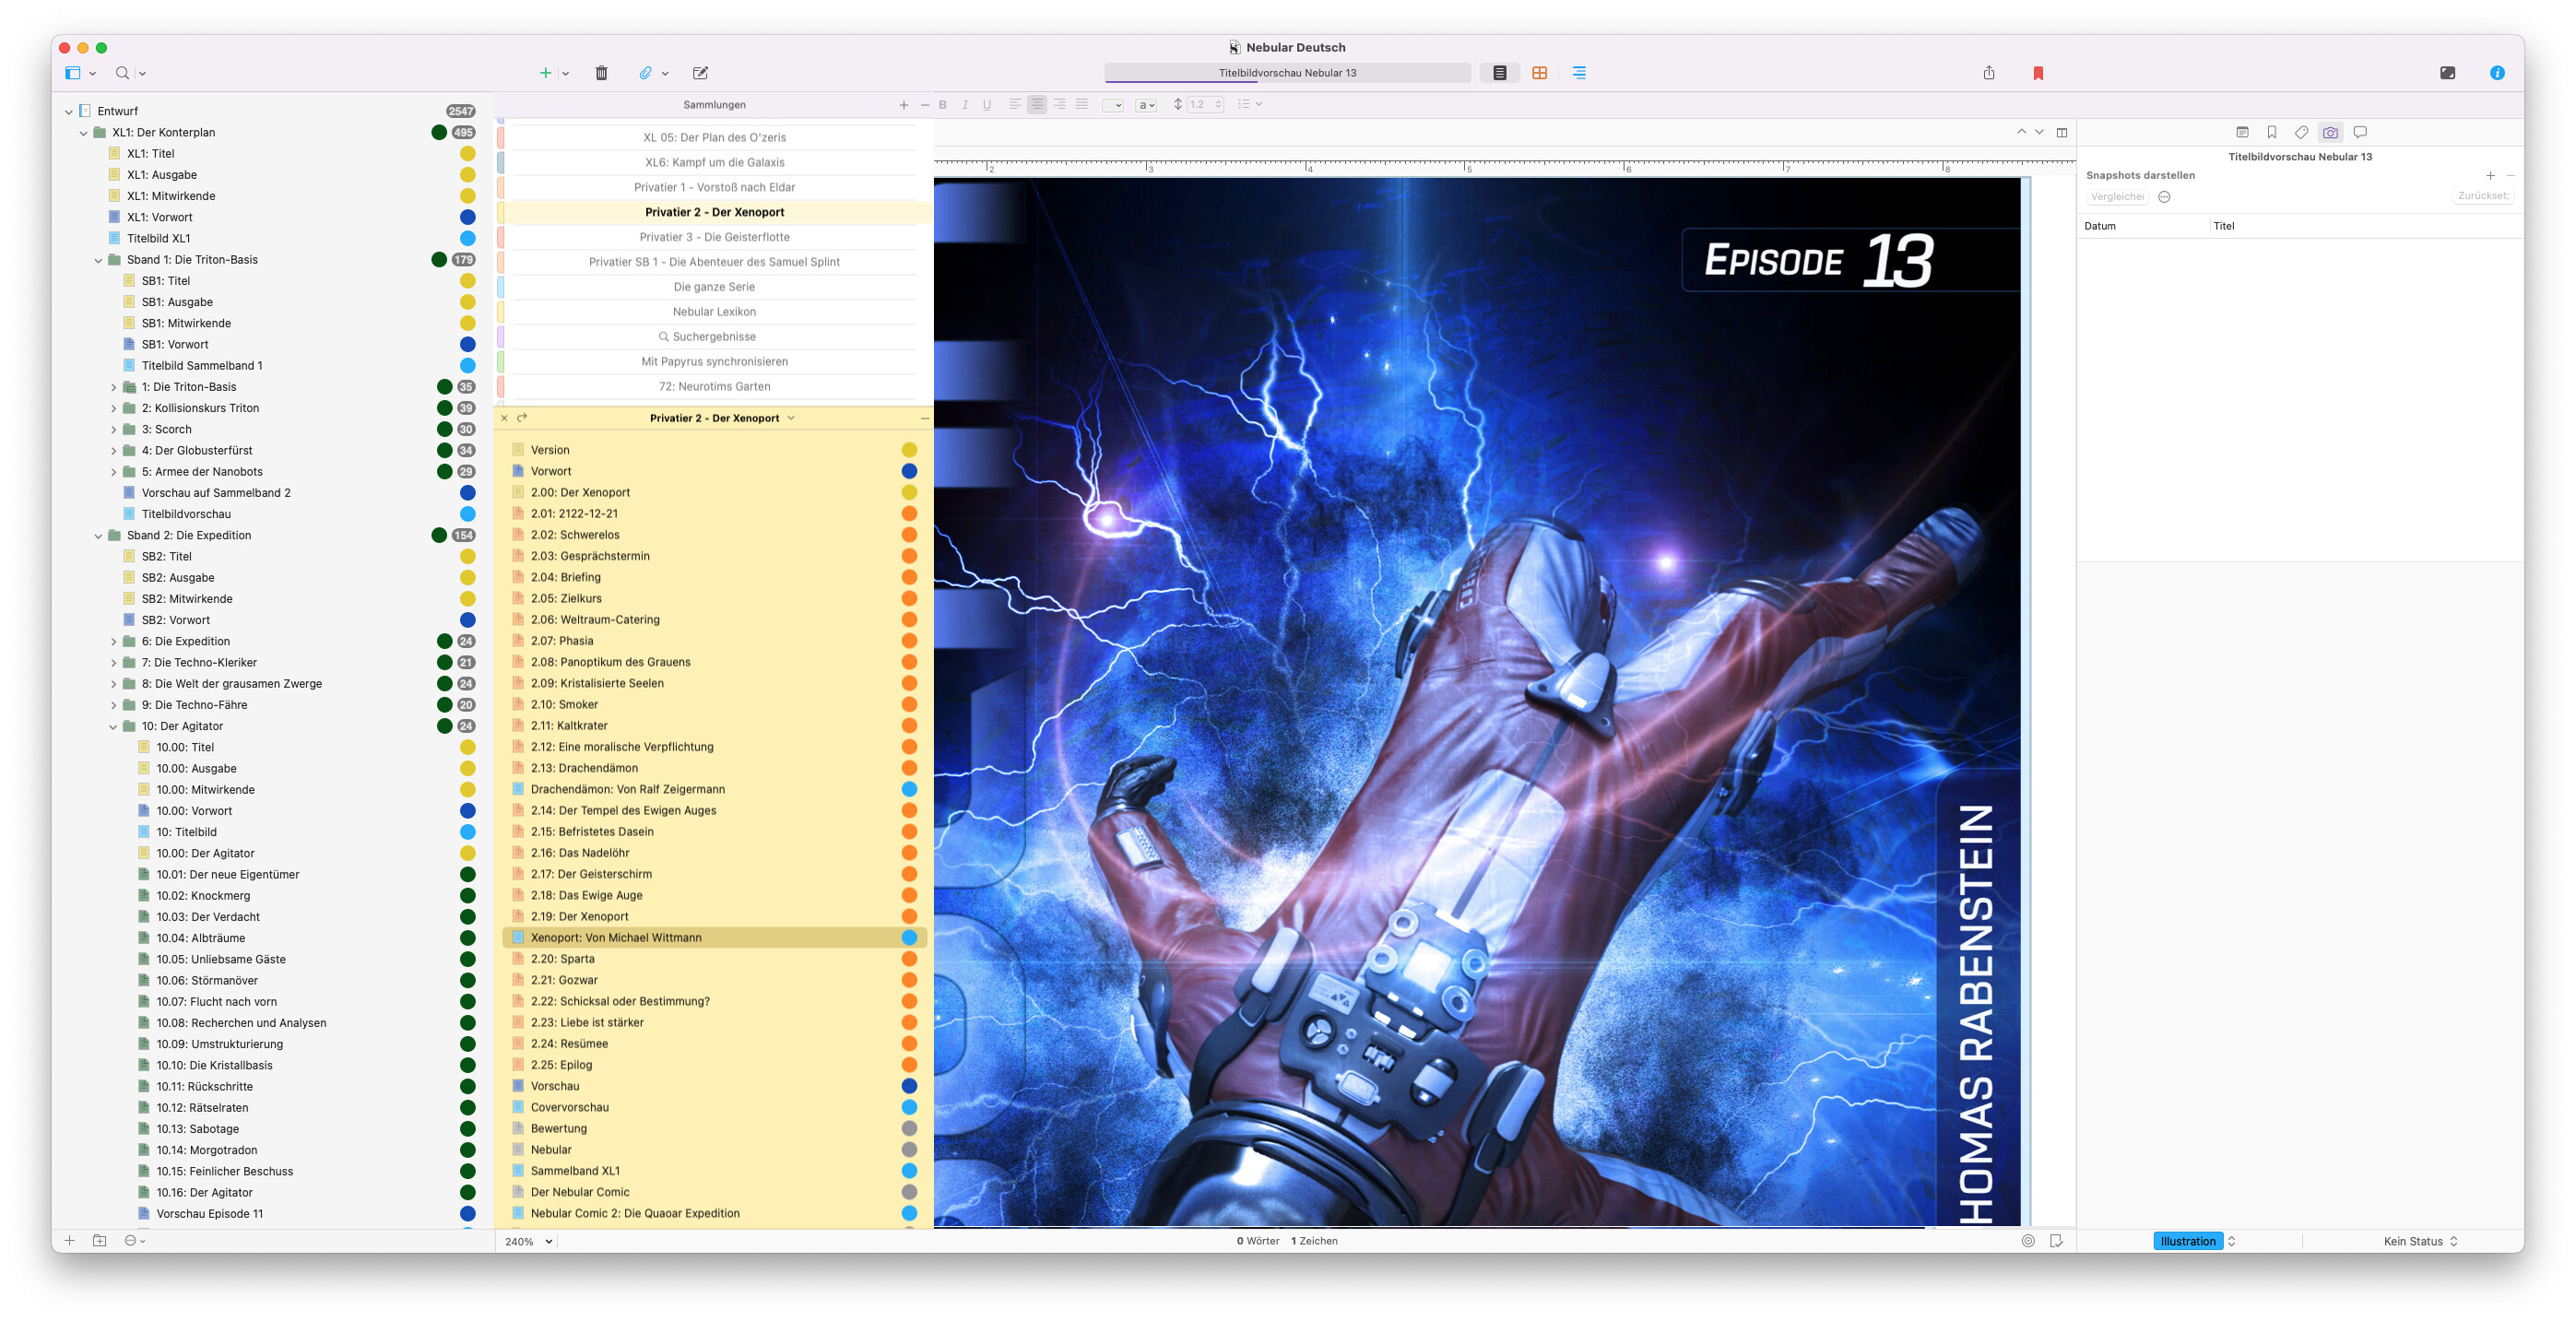Viewport: 2576px width, 1321px height.
Task: Go to the previous document with up arrow
Action: [2021, 132]
